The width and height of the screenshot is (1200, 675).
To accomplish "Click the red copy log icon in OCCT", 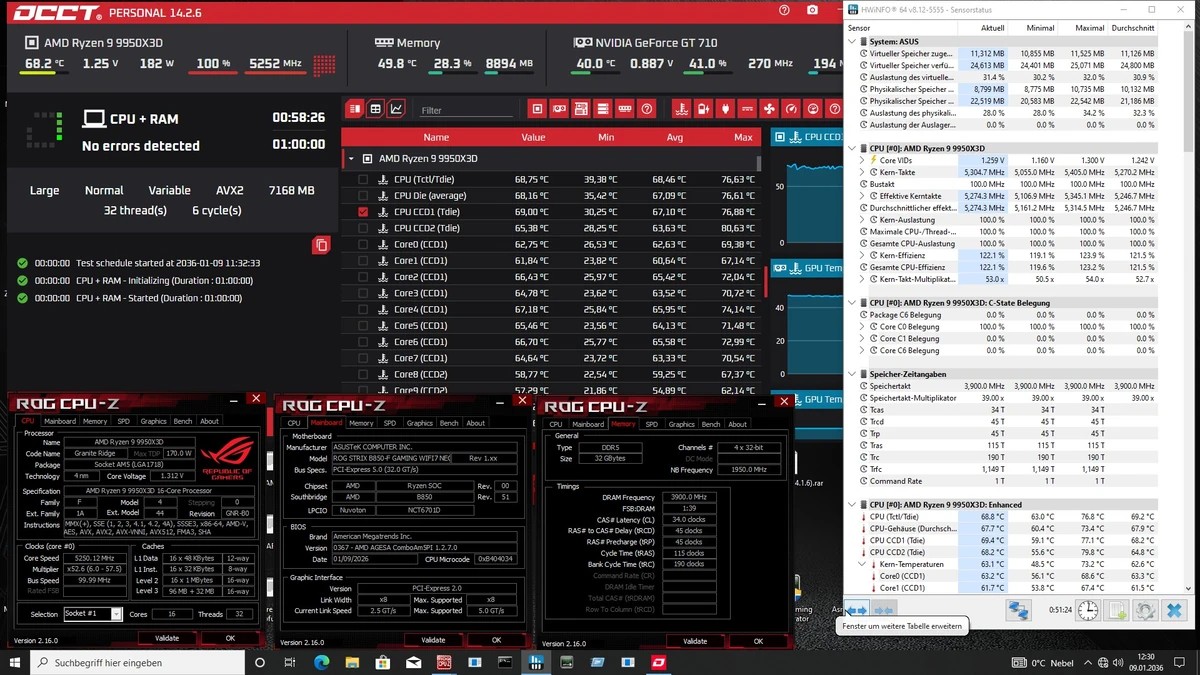I will 320,245.
